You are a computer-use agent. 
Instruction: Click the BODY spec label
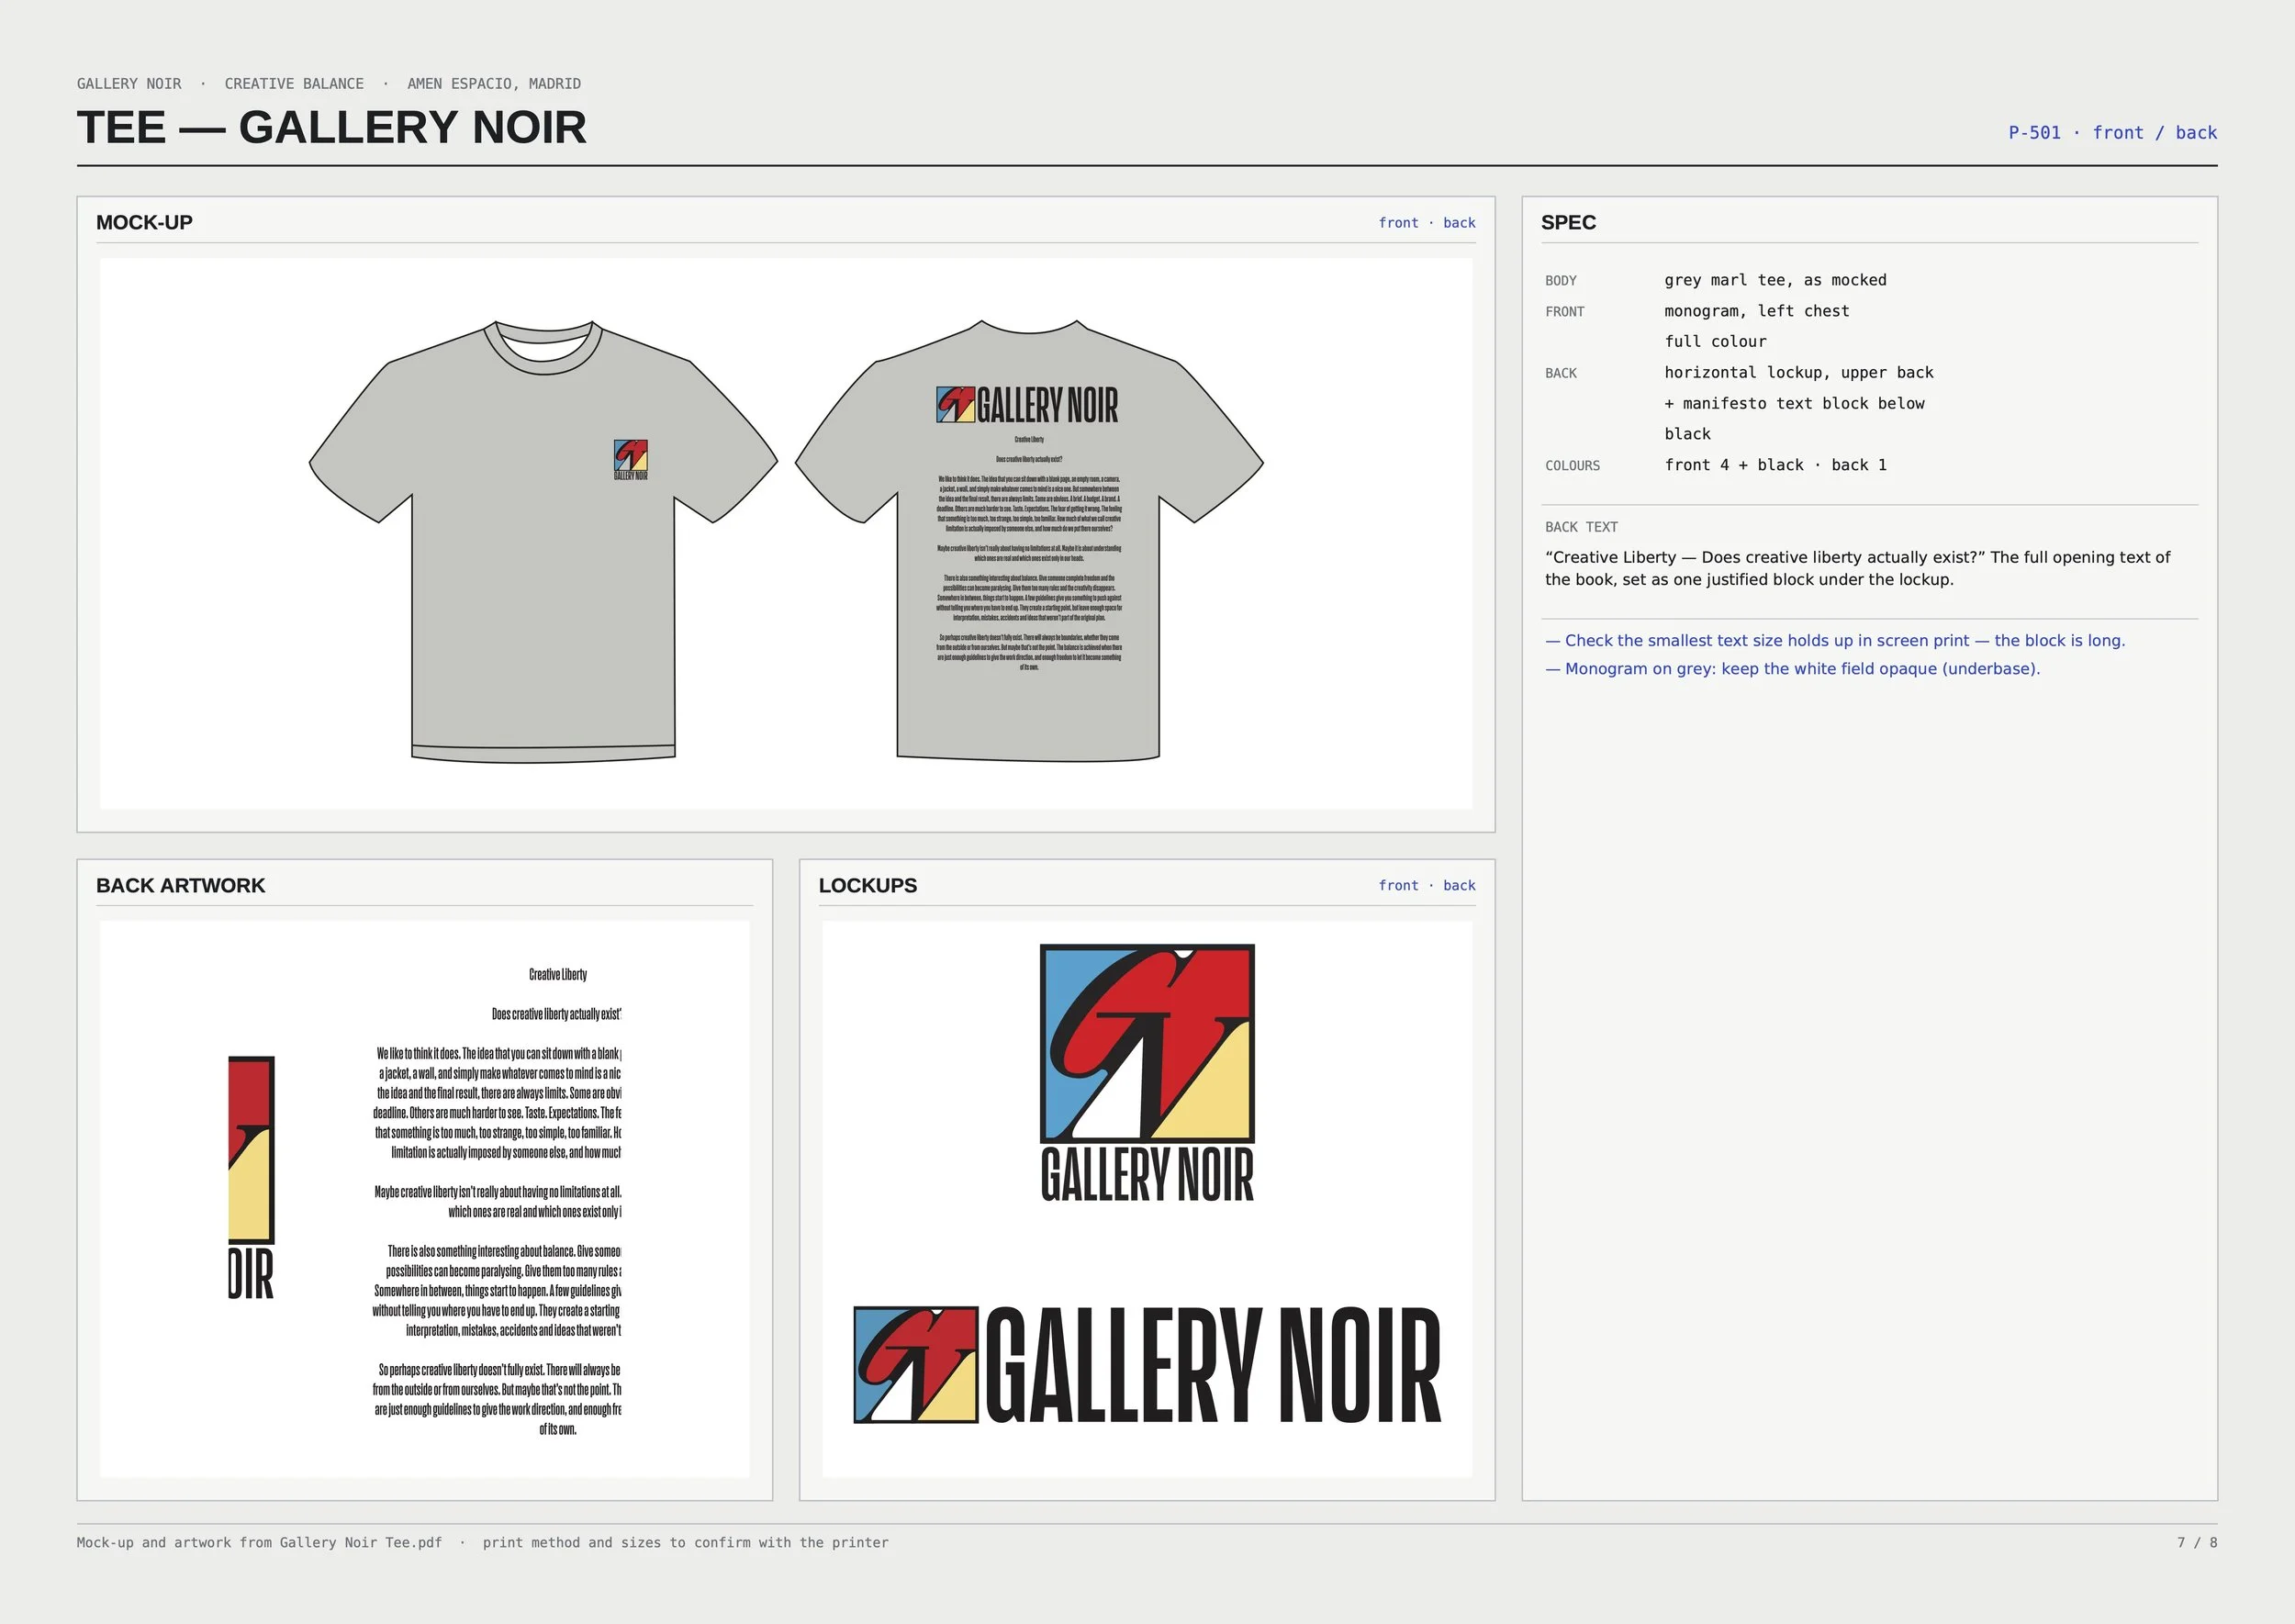(1560, 281)
